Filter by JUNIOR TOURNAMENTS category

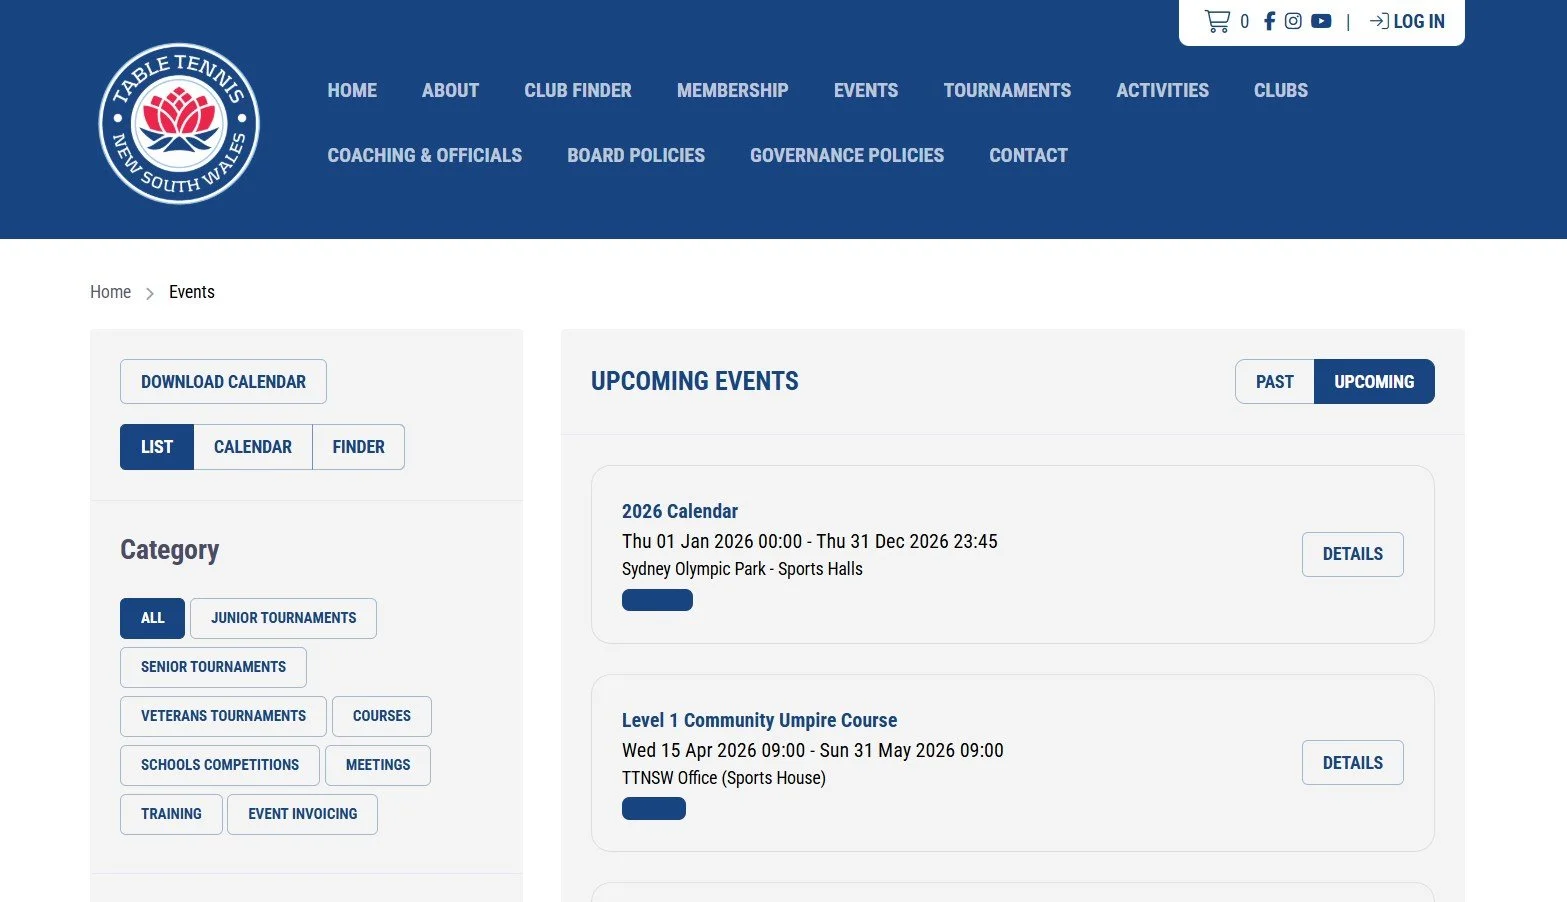pyautogui.click(x=283, y=618)
